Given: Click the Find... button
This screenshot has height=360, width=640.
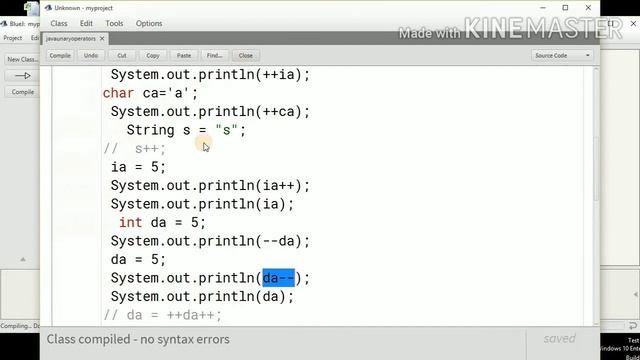Looking at the screenshot, I should (215, 56).
